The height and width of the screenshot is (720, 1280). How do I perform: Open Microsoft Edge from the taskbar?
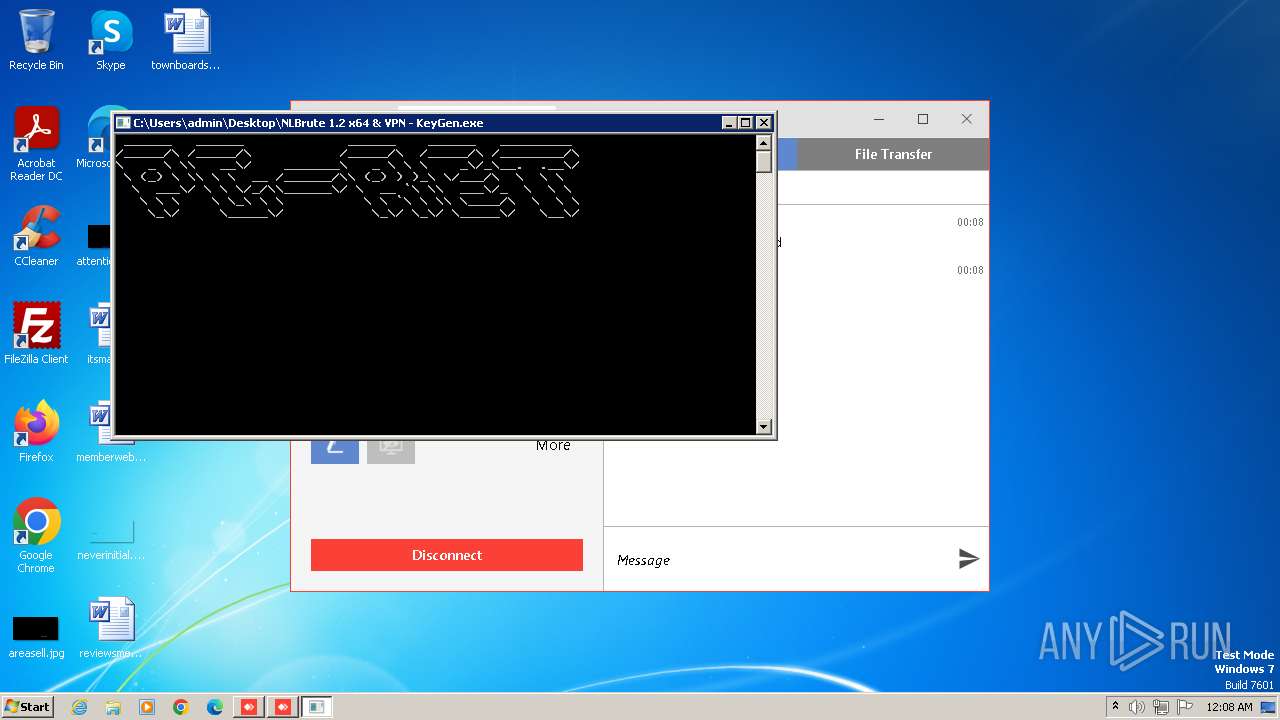(x=215, y=707)
